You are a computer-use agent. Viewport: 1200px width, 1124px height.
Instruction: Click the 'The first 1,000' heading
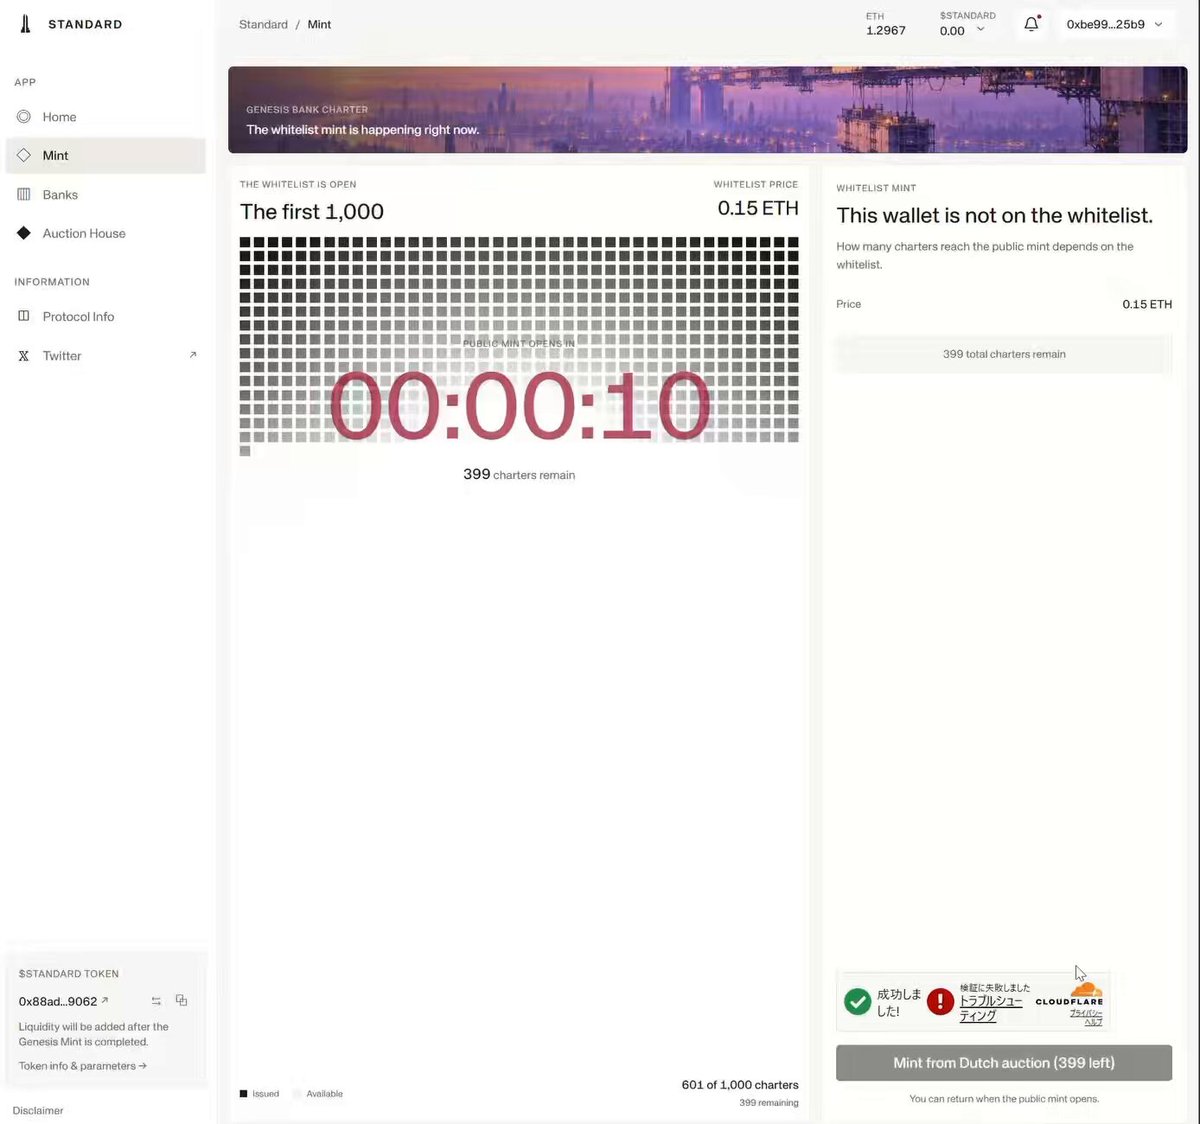[x=312, y=212]
